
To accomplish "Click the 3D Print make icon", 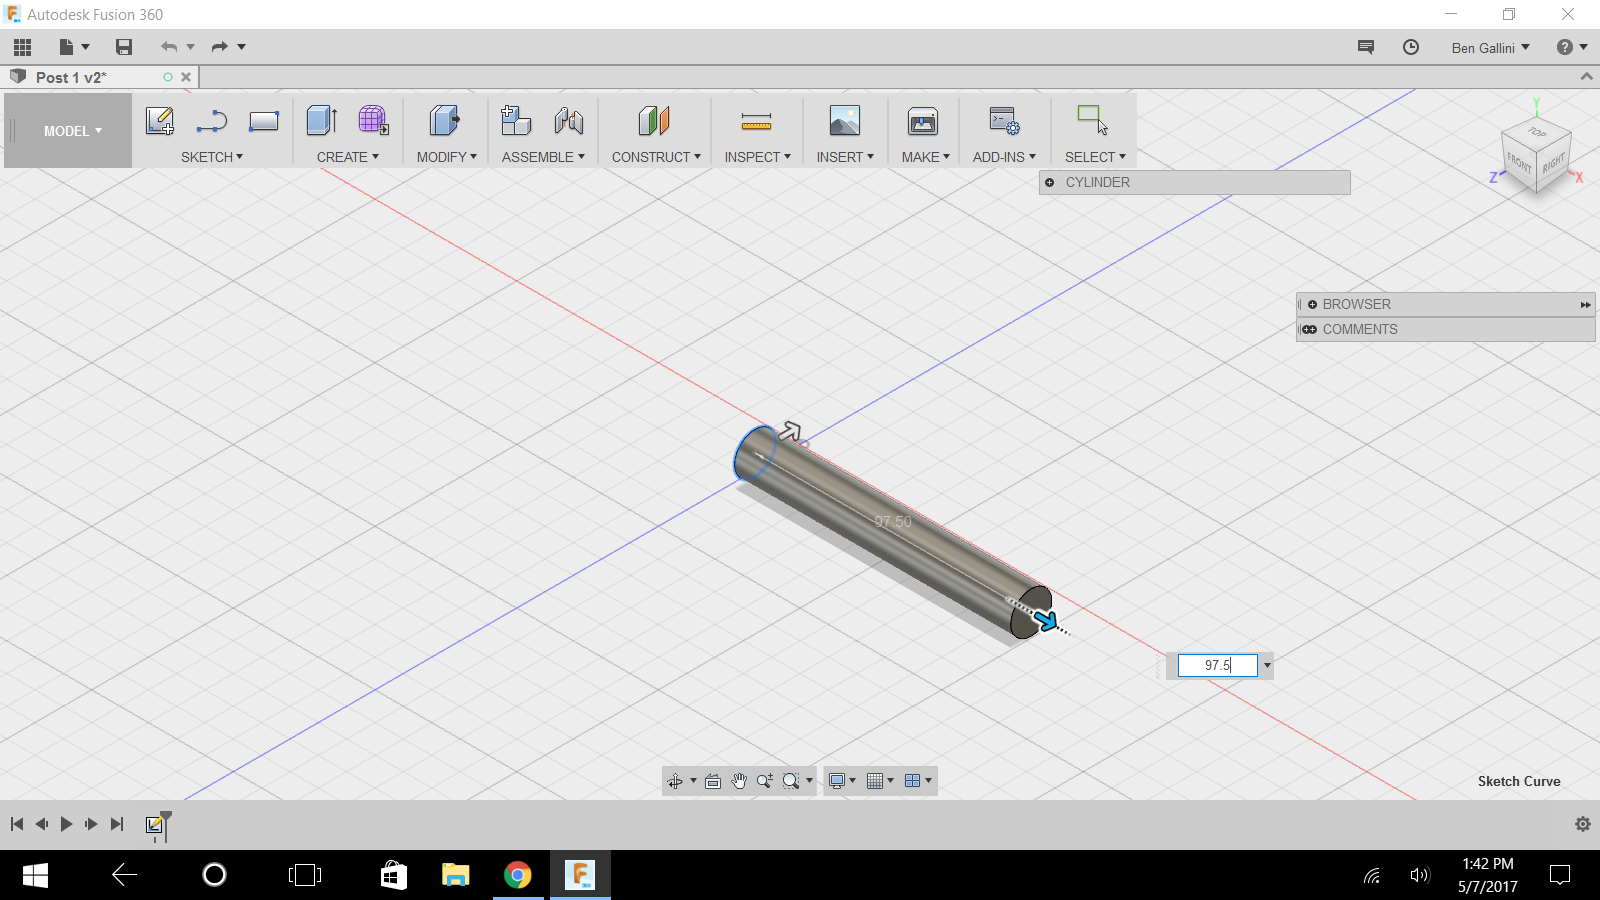I will point(923,121).
